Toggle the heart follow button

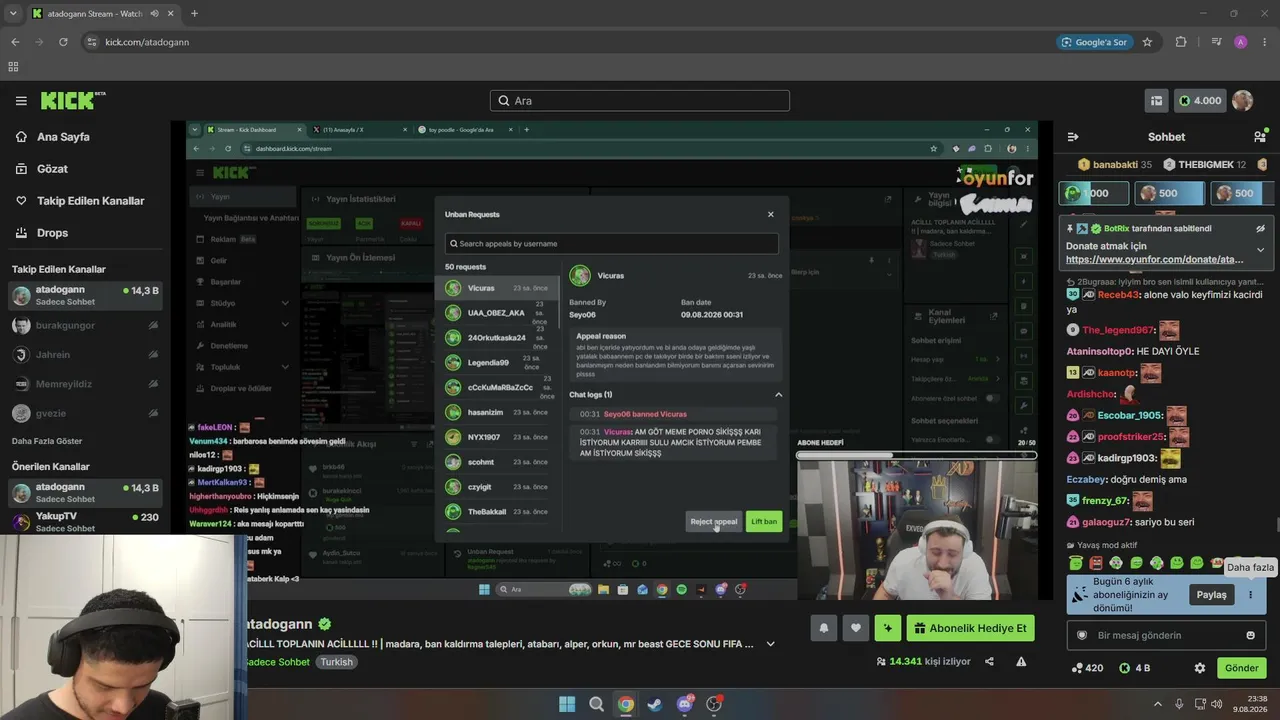point(856,628)
